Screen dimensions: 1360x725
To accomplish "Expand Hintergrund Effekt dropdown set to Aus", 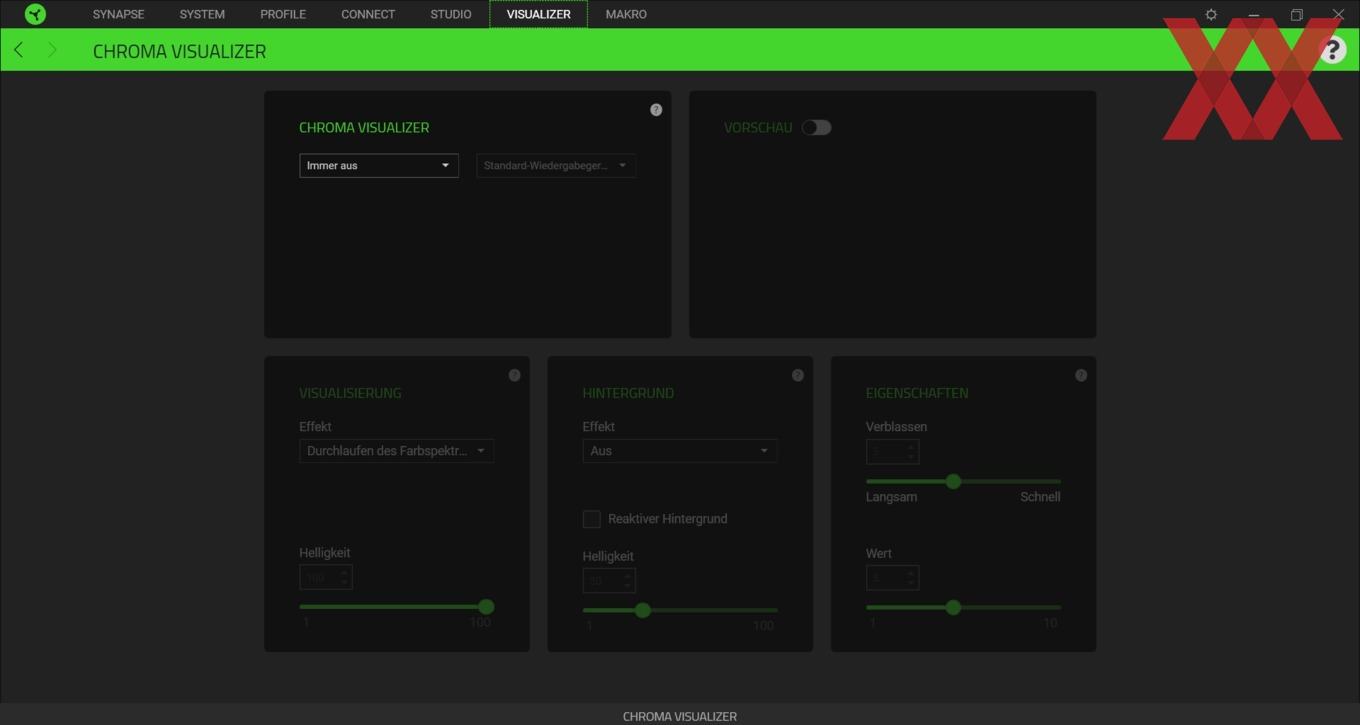I will click(x=680, y=451).
